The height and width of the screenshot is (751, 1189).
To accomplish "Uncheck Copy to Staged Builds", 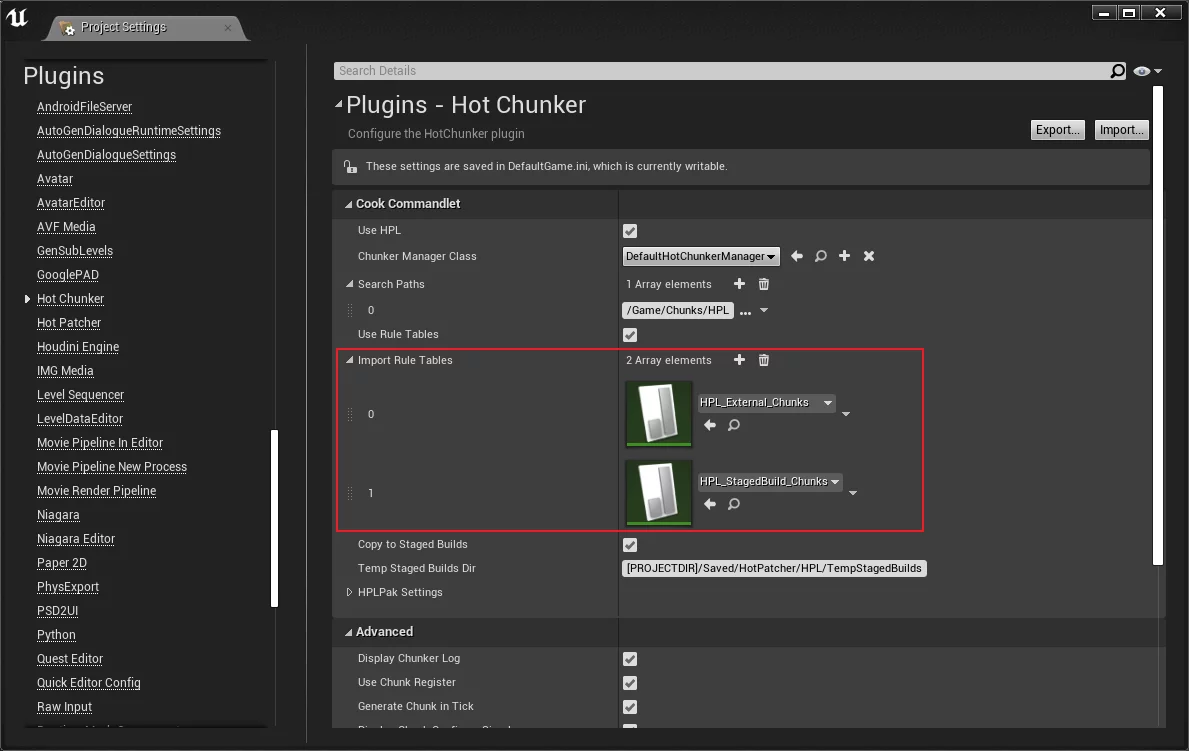I will coord(630,545).
